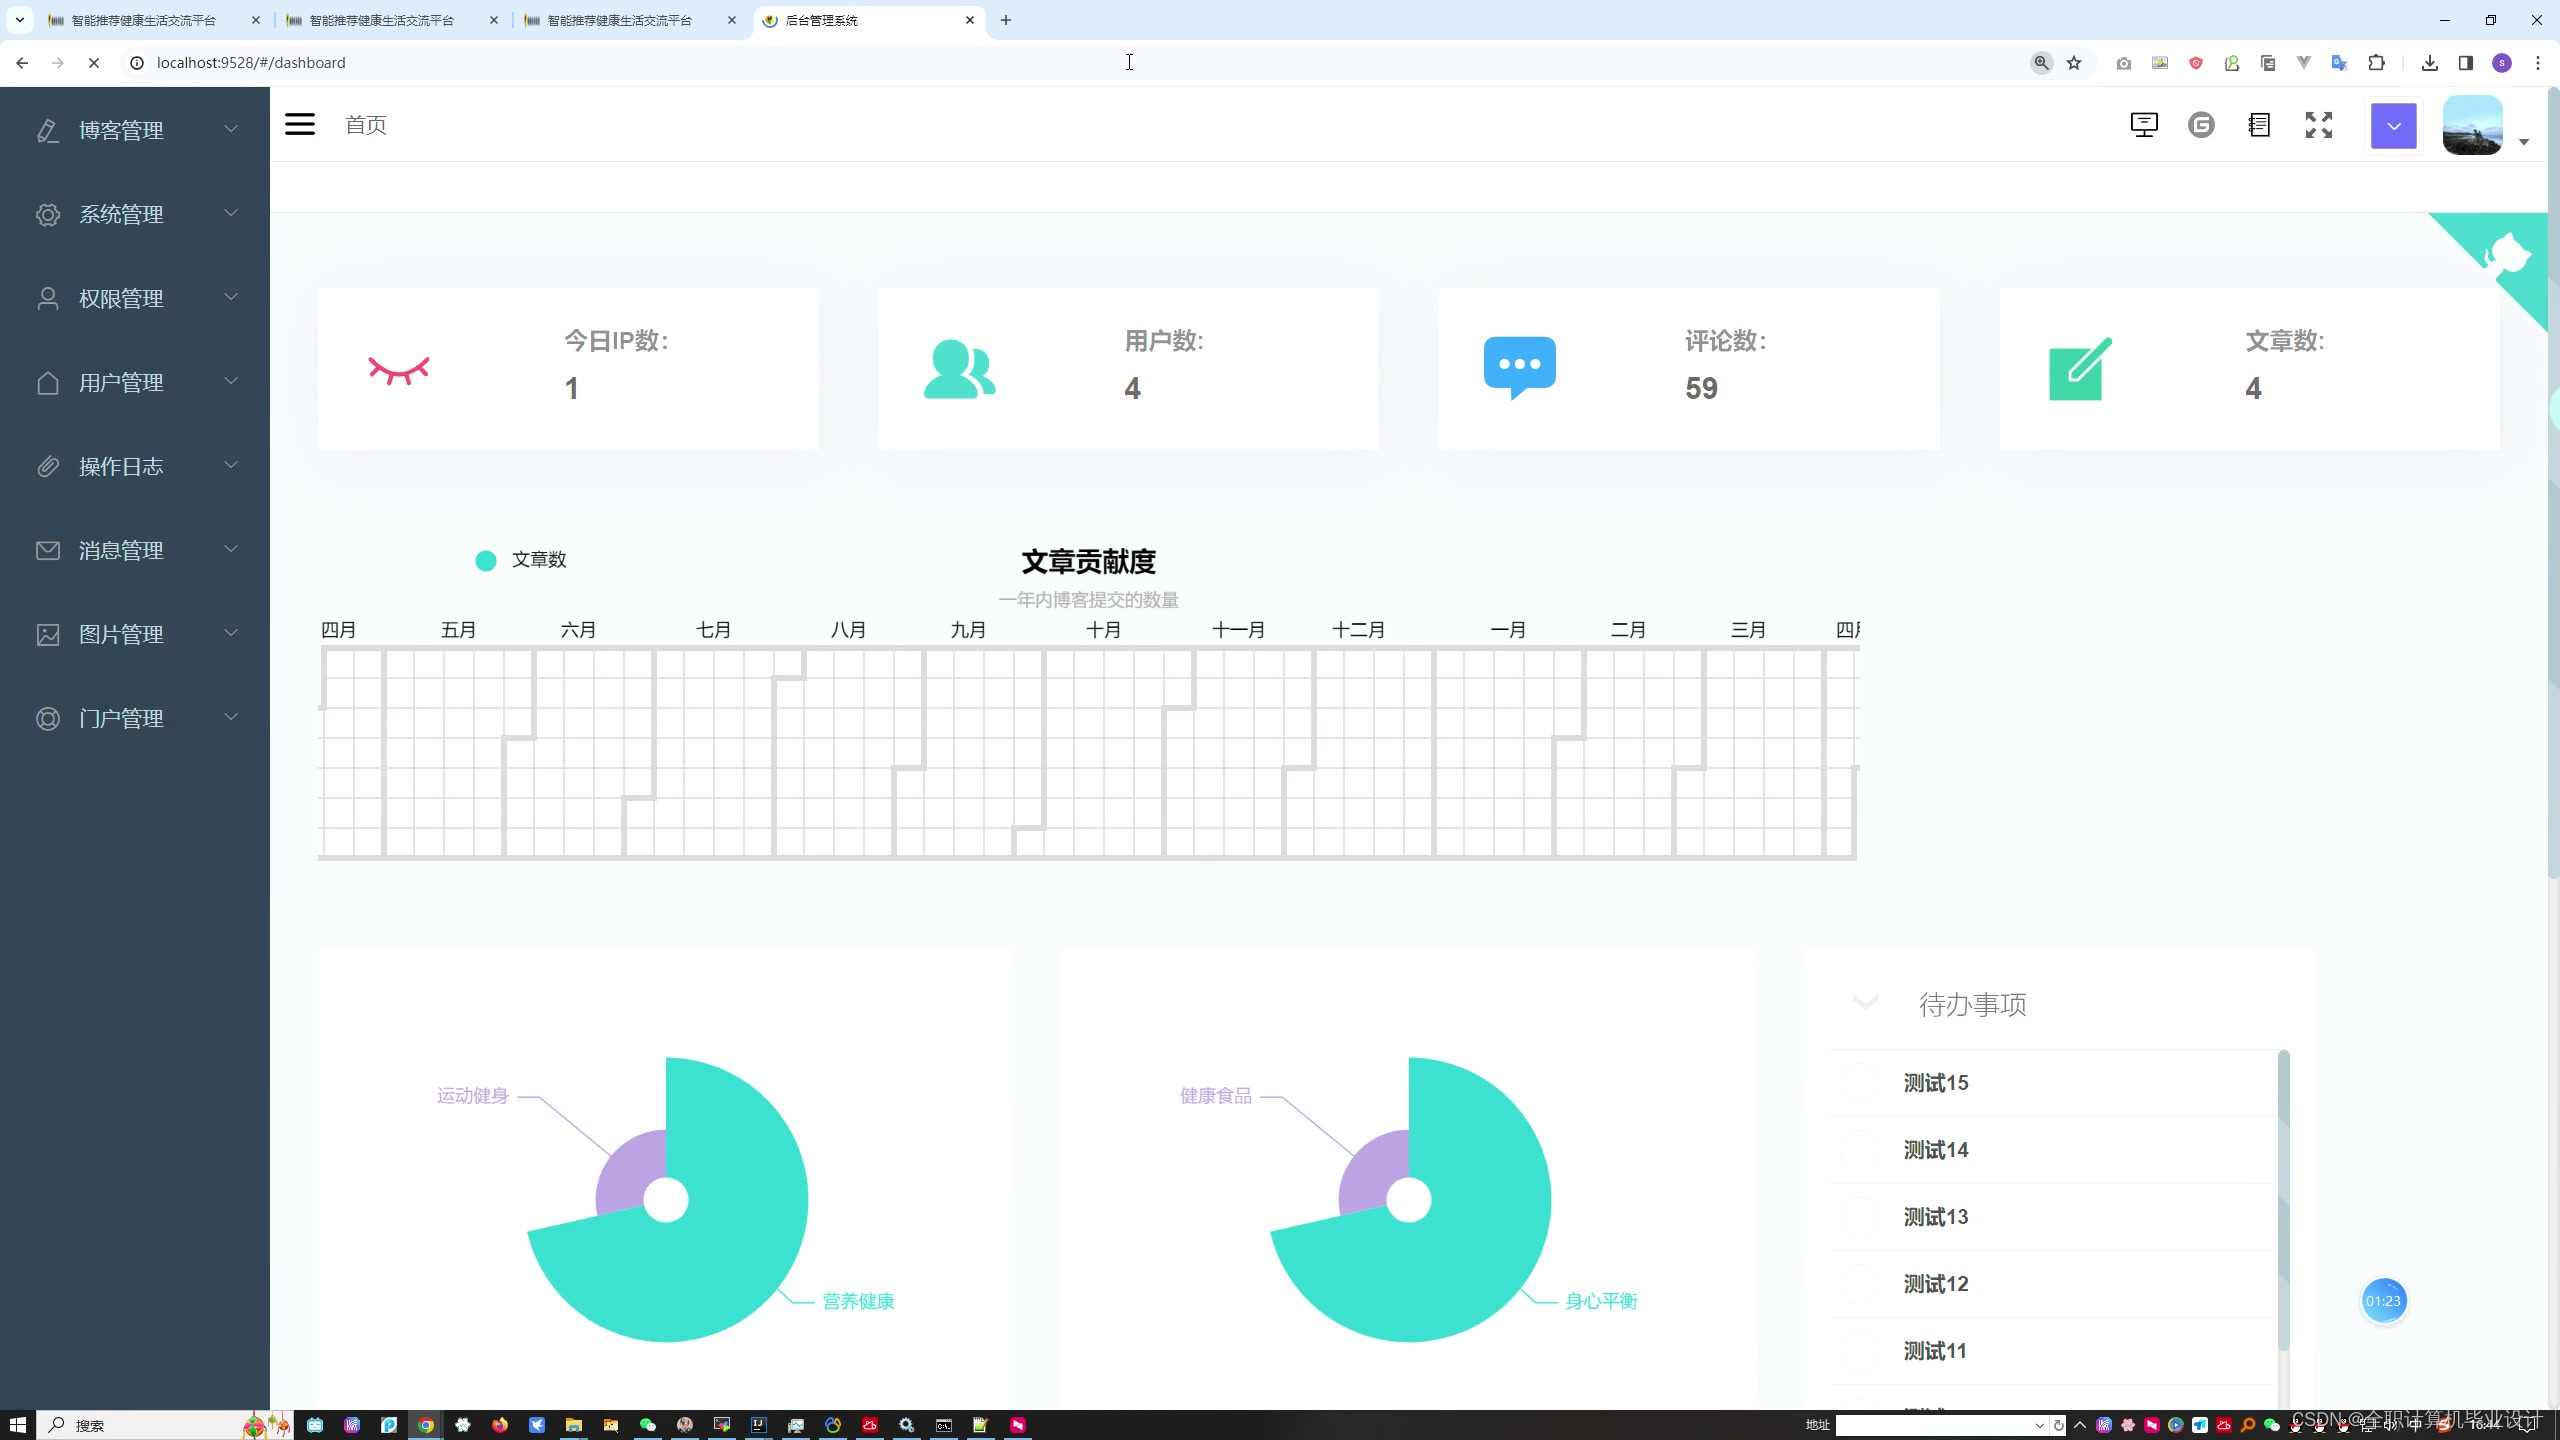Screen dimensions: 2560x1440
Task: Check the circle for 测试15 todo
Action: [x=1861, y=1083]
